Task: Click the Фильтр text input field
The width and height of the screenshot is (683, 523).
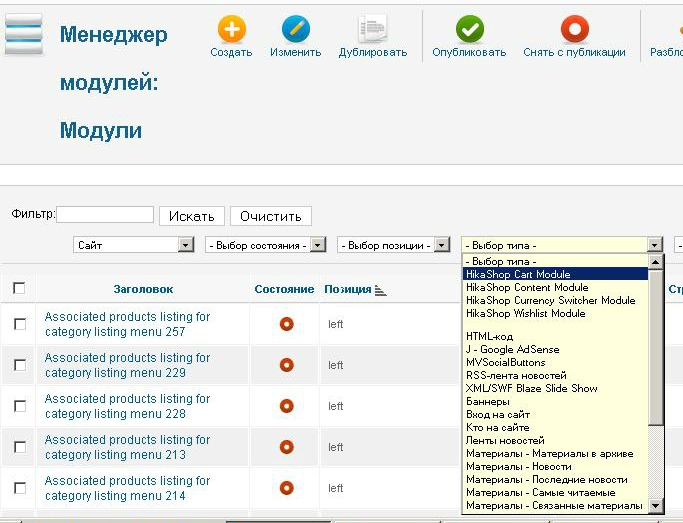Action: tap(105, 215)
